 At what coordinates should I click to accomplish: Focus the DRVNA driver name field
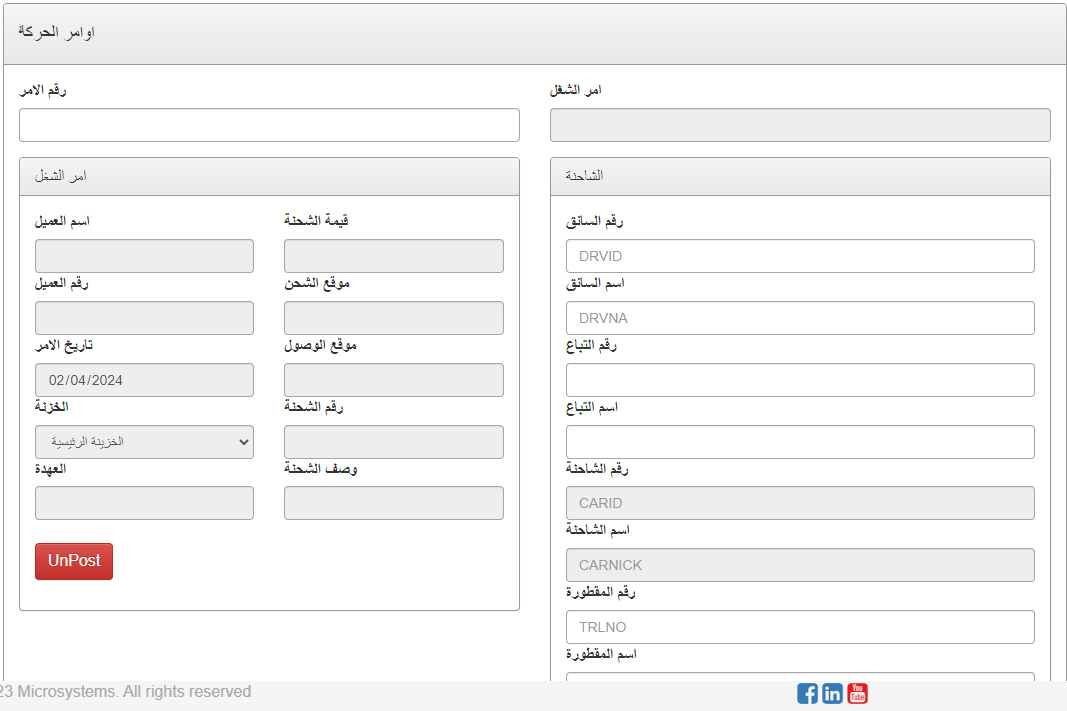tap(800, 318)
